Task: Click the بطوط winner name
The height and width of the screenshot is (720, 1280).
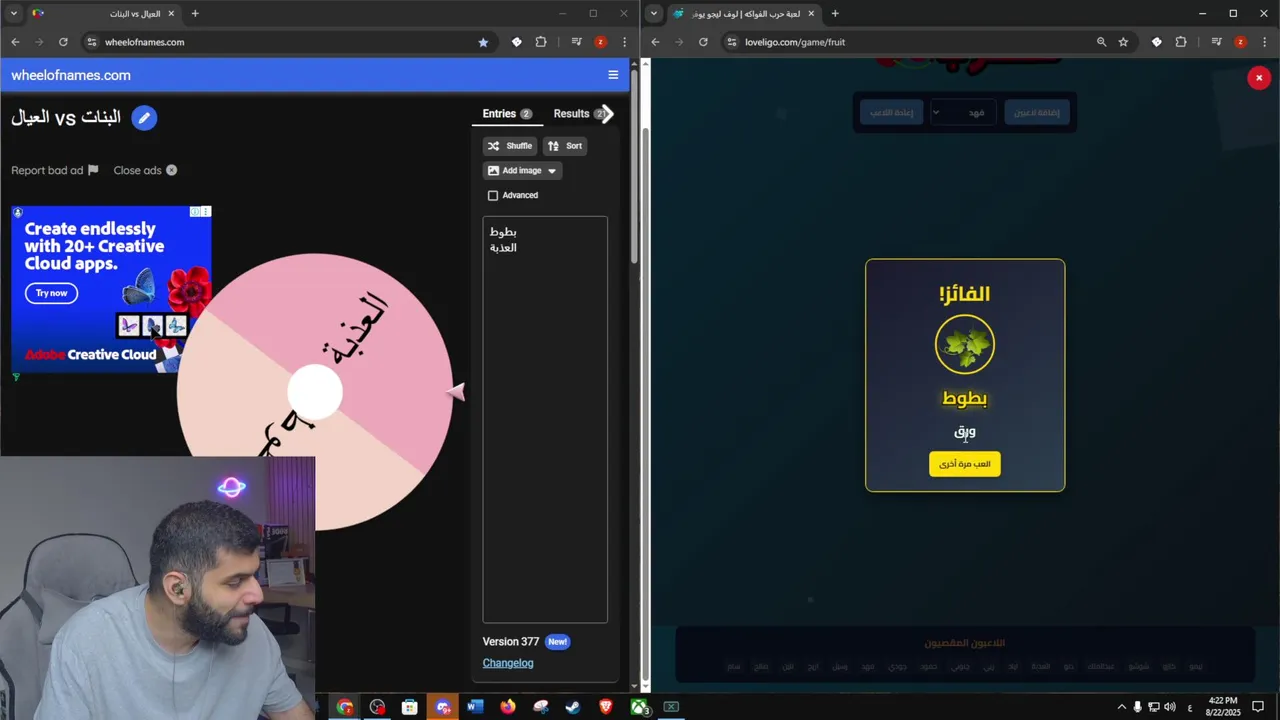Action: pyautogui.click(x=965, y=398)
